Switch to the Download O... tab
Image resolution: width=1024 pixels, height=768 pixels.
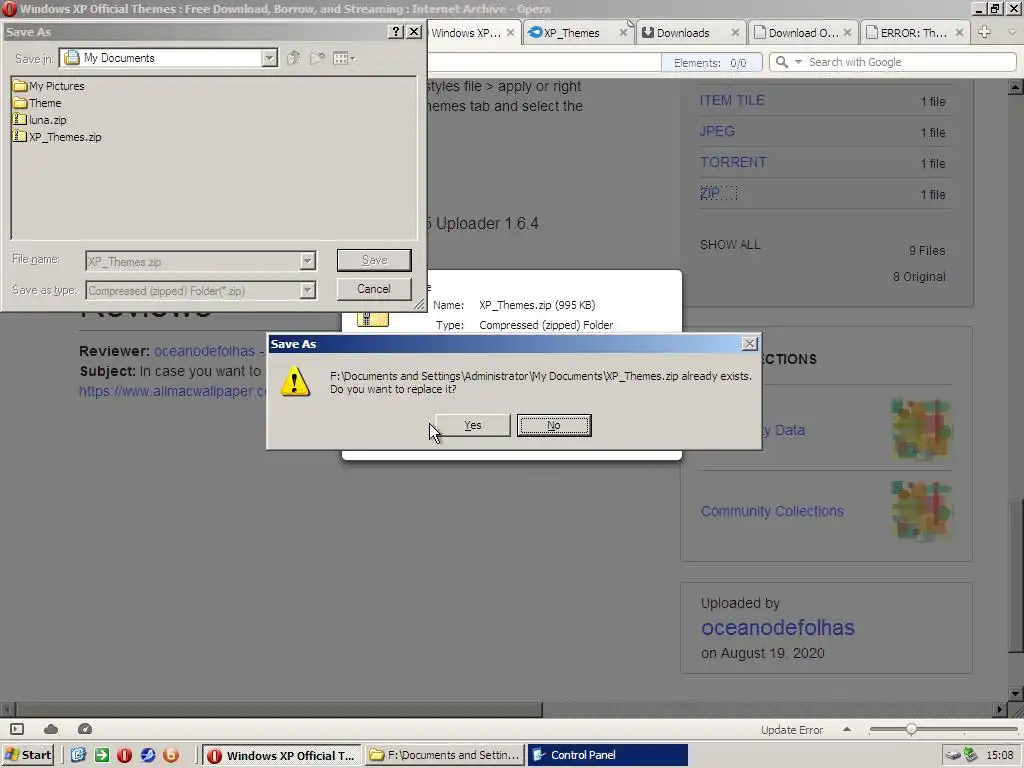click(803, 33)
